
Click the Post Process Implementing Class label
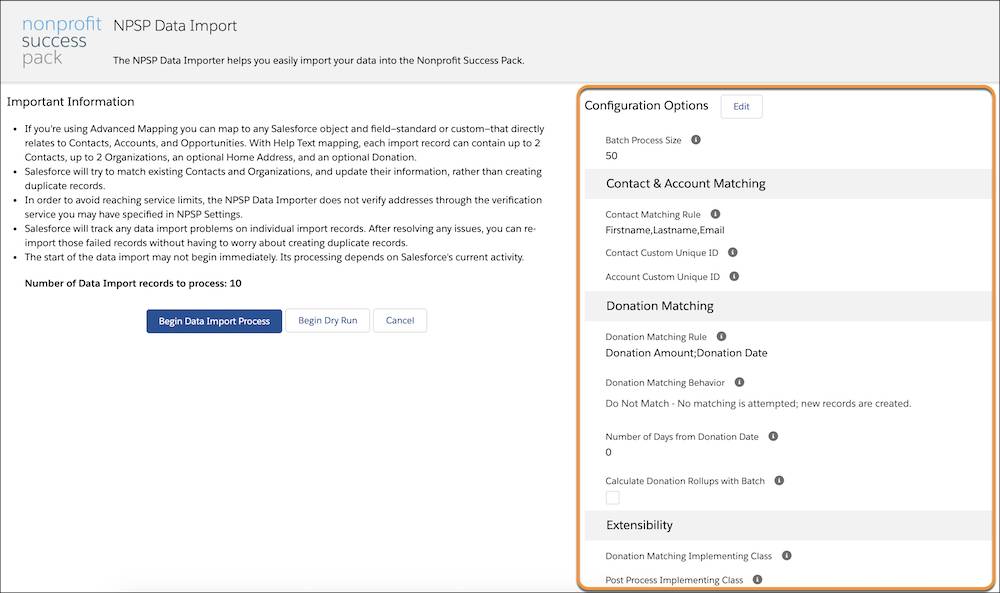pos(674,580)
